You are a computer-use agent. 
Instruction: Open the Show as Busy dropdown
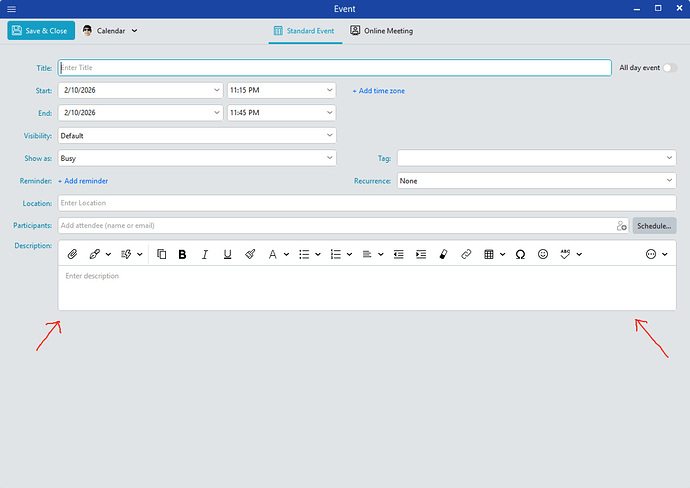pos(197,158)
